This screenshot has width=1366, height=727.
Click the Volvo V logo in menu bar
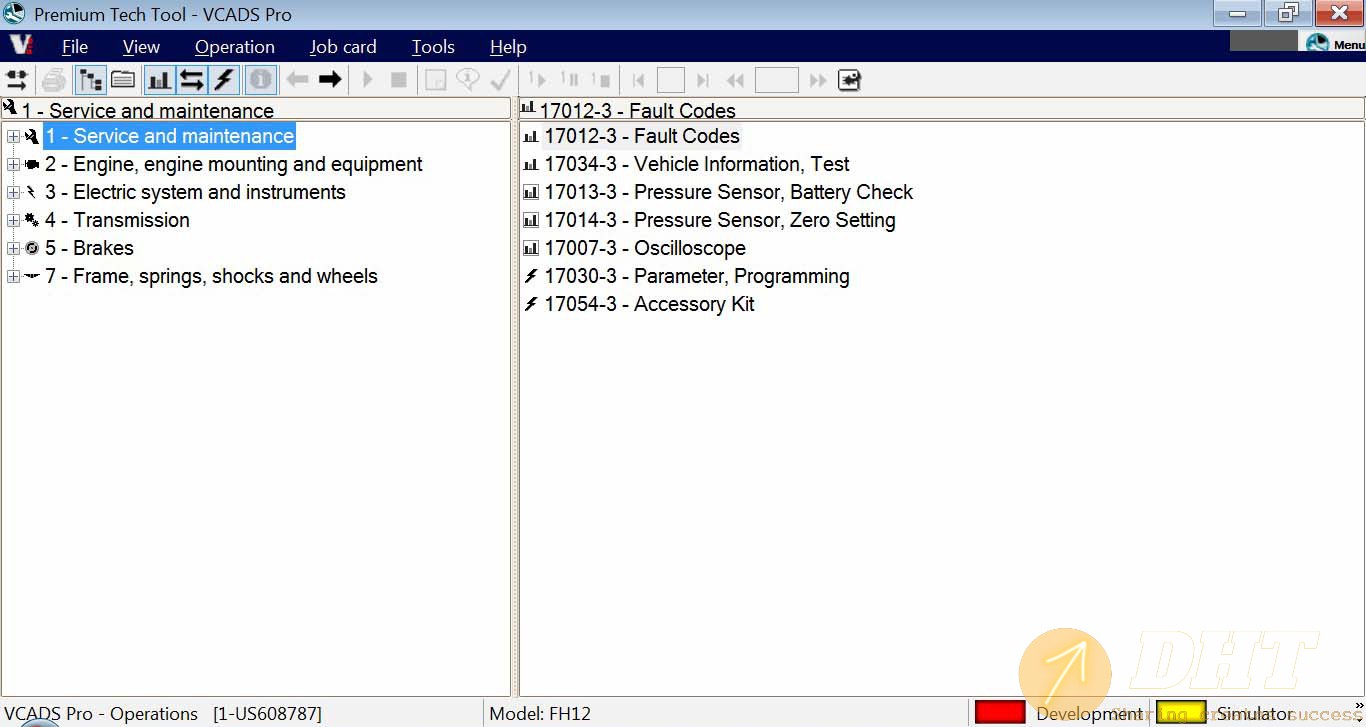click(21, 45)
